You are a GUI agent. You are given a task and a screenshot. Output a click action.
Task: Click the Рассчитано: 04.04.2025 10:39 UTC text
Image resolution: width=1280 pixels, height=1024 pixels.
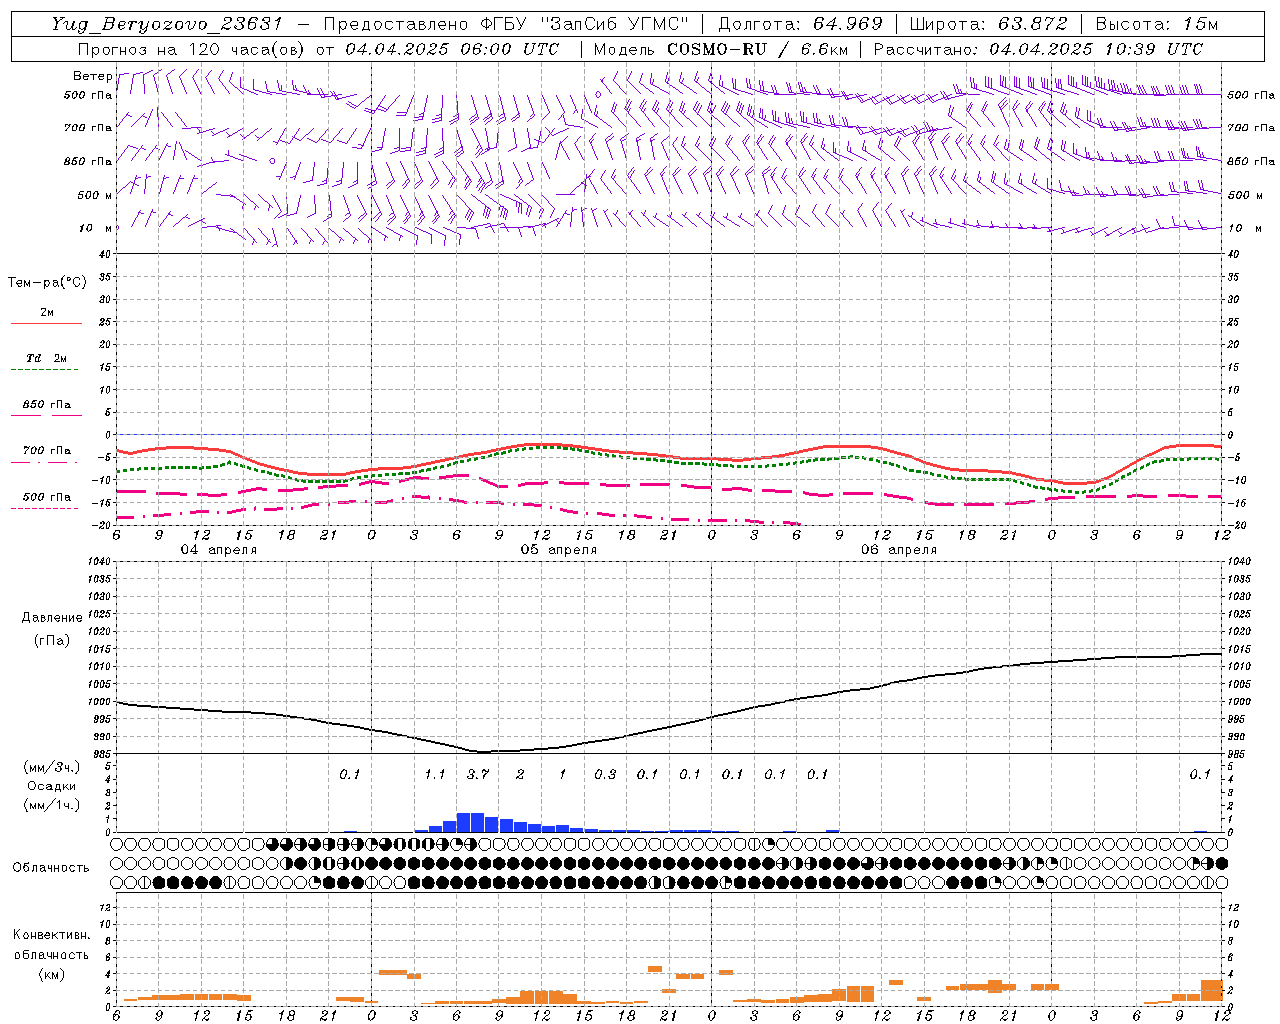click(x=1037, y=49)
